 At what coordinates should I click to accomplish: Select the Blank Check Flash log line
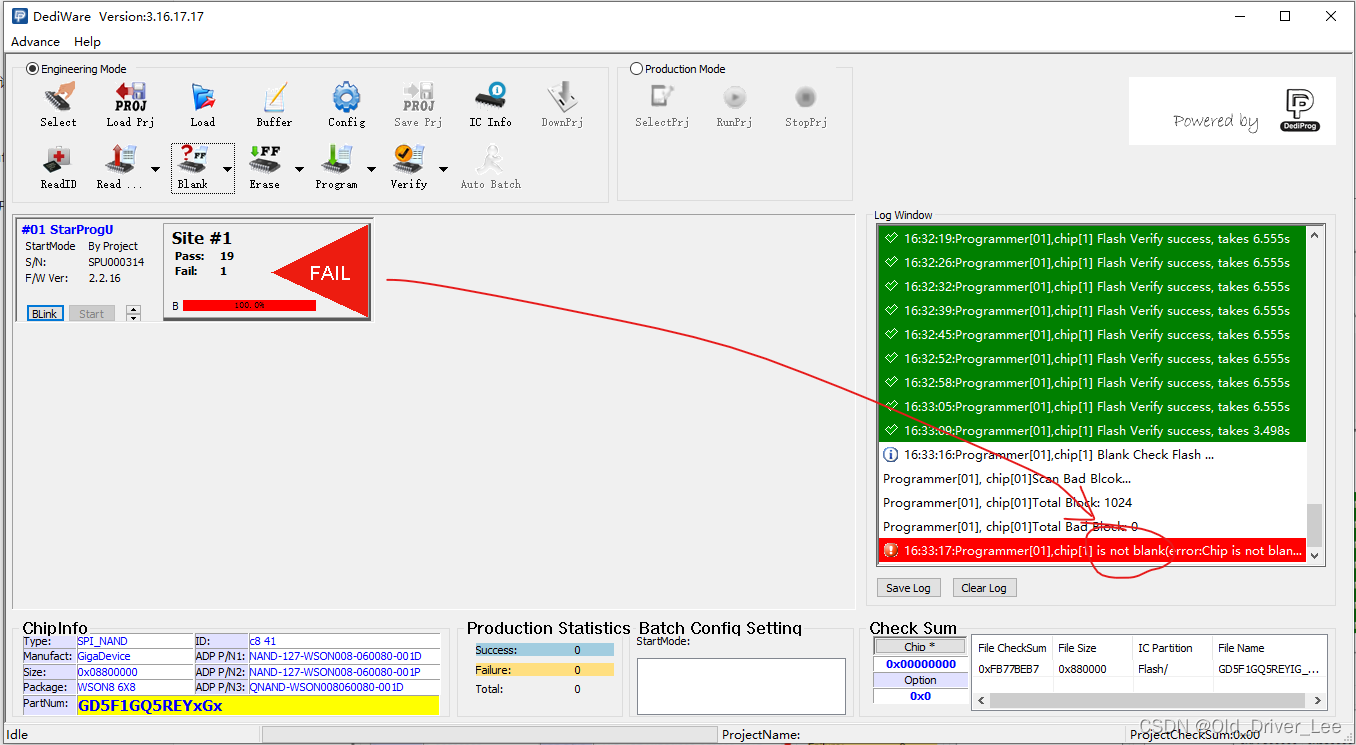1092,455
